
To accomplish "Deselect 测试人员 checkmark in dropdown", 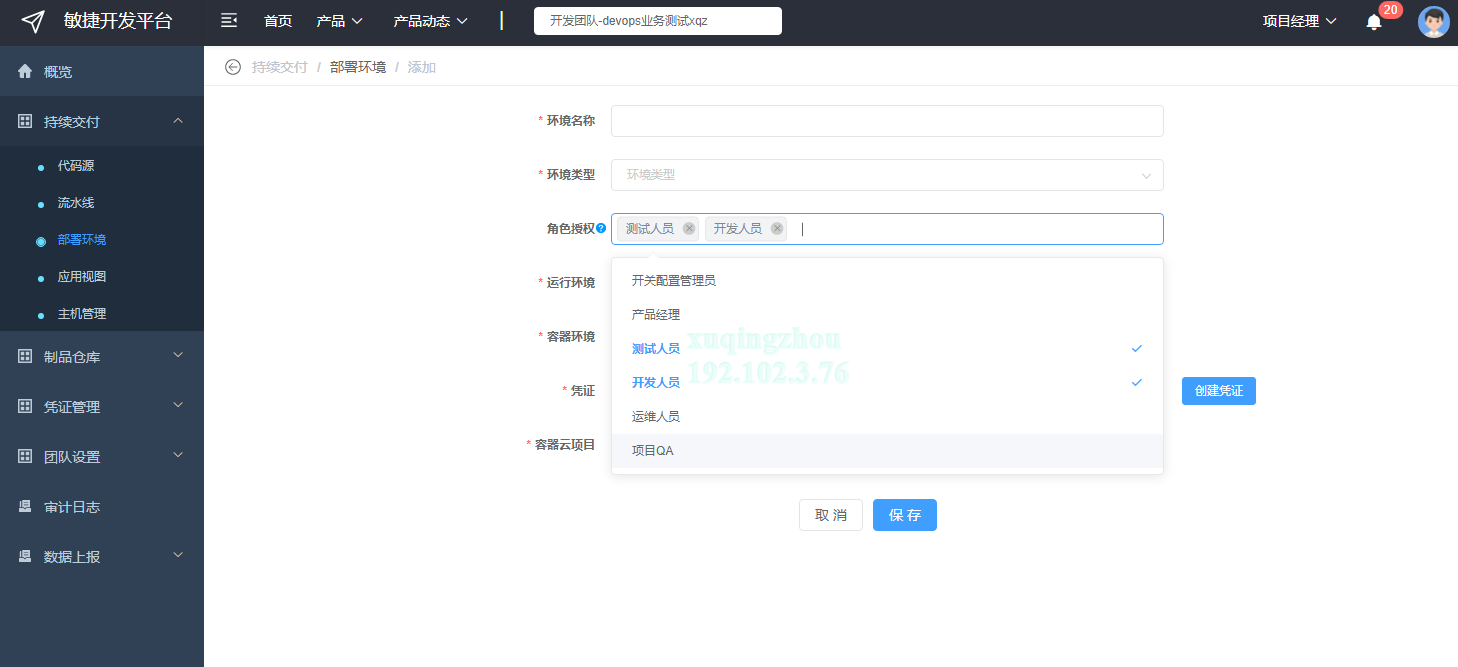I will [x=1136, y=349].
